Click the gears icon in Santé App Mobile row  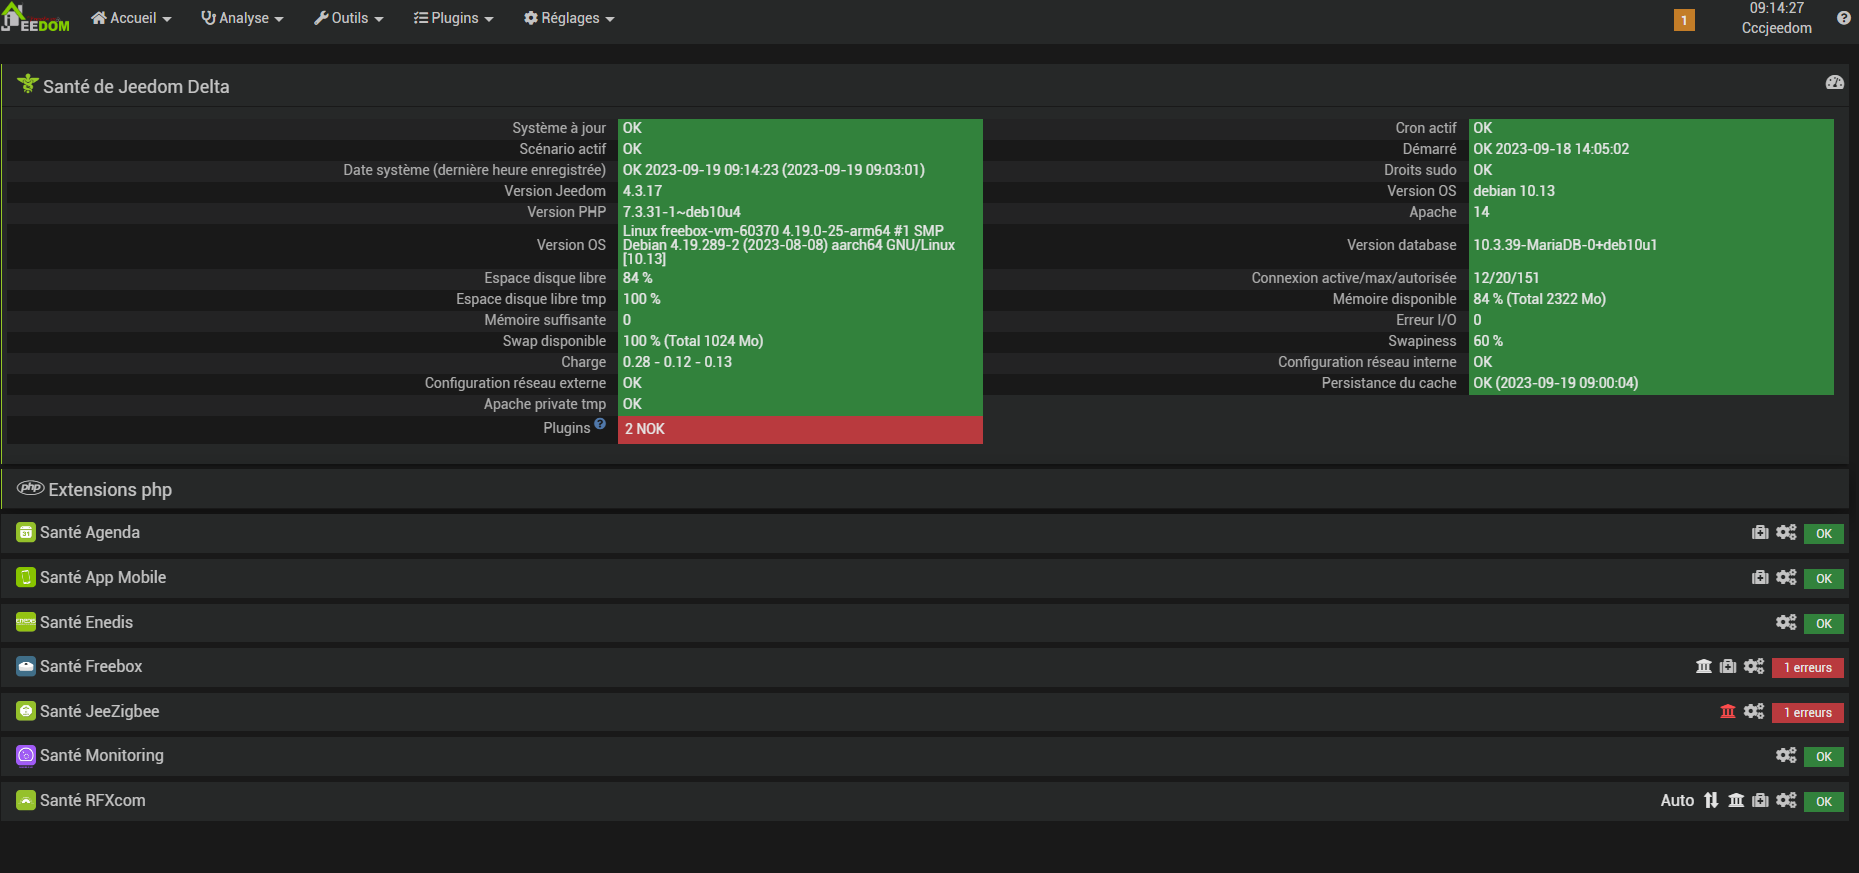point(1786,578)
